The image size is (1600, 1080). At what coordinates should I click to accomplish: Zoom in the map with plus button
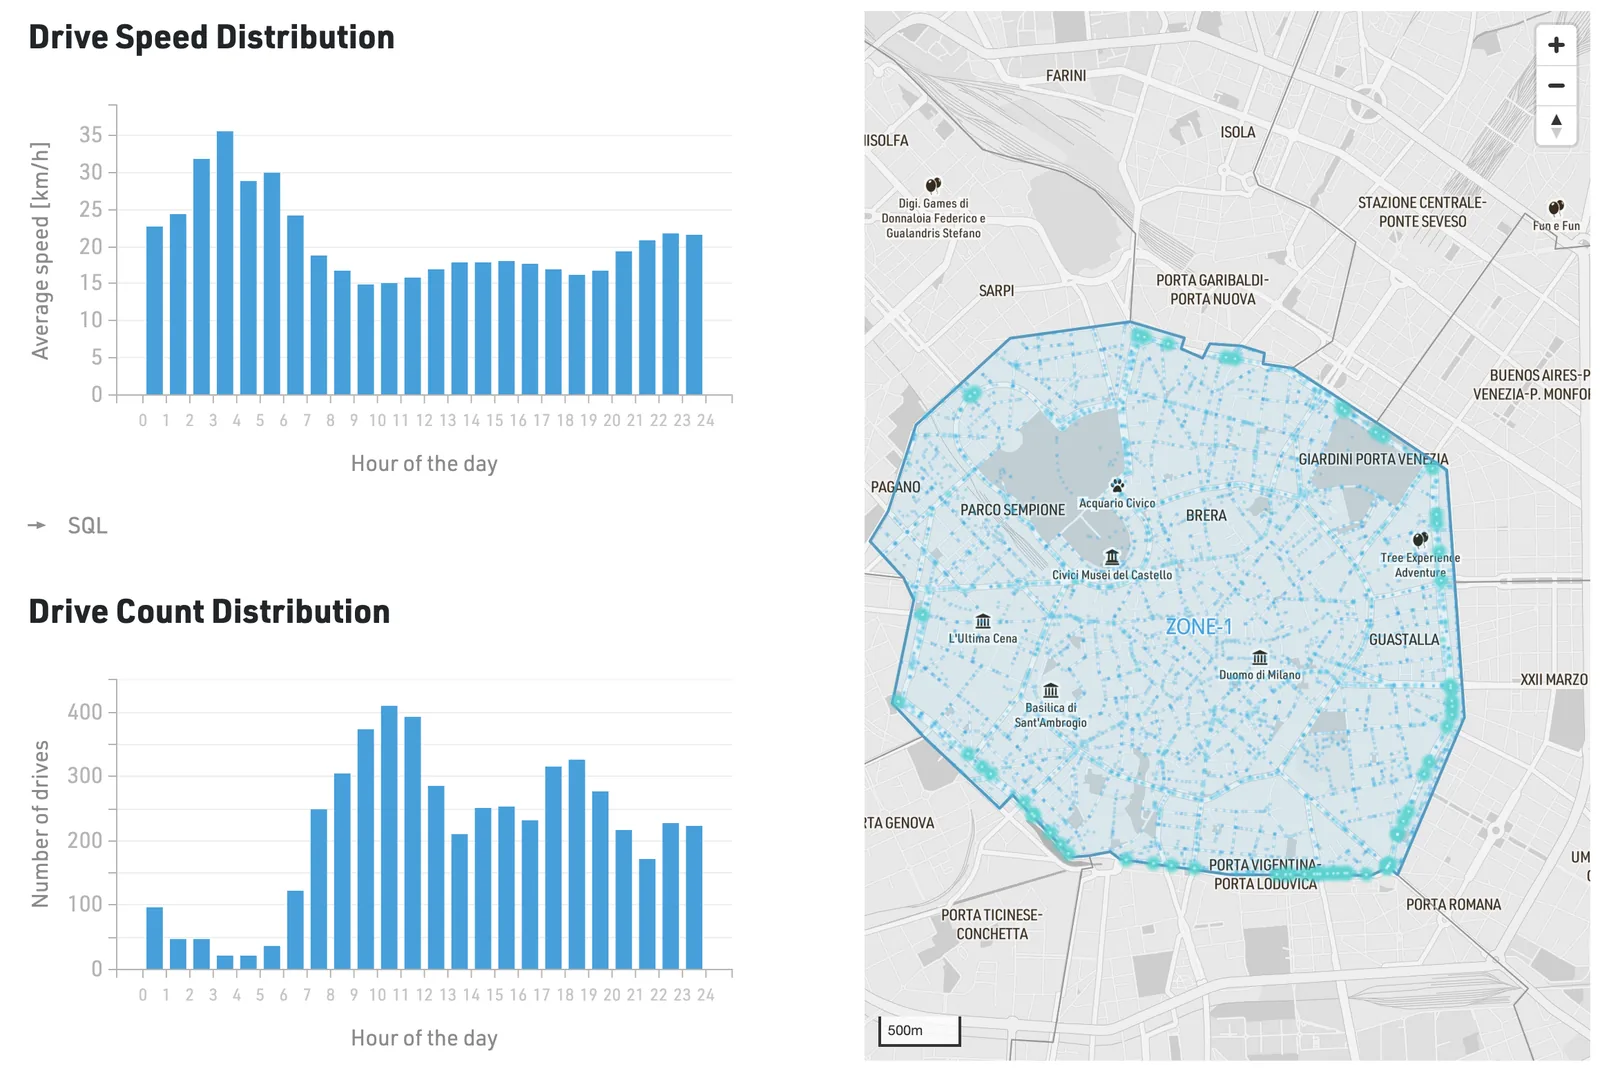click(1556, 45)
